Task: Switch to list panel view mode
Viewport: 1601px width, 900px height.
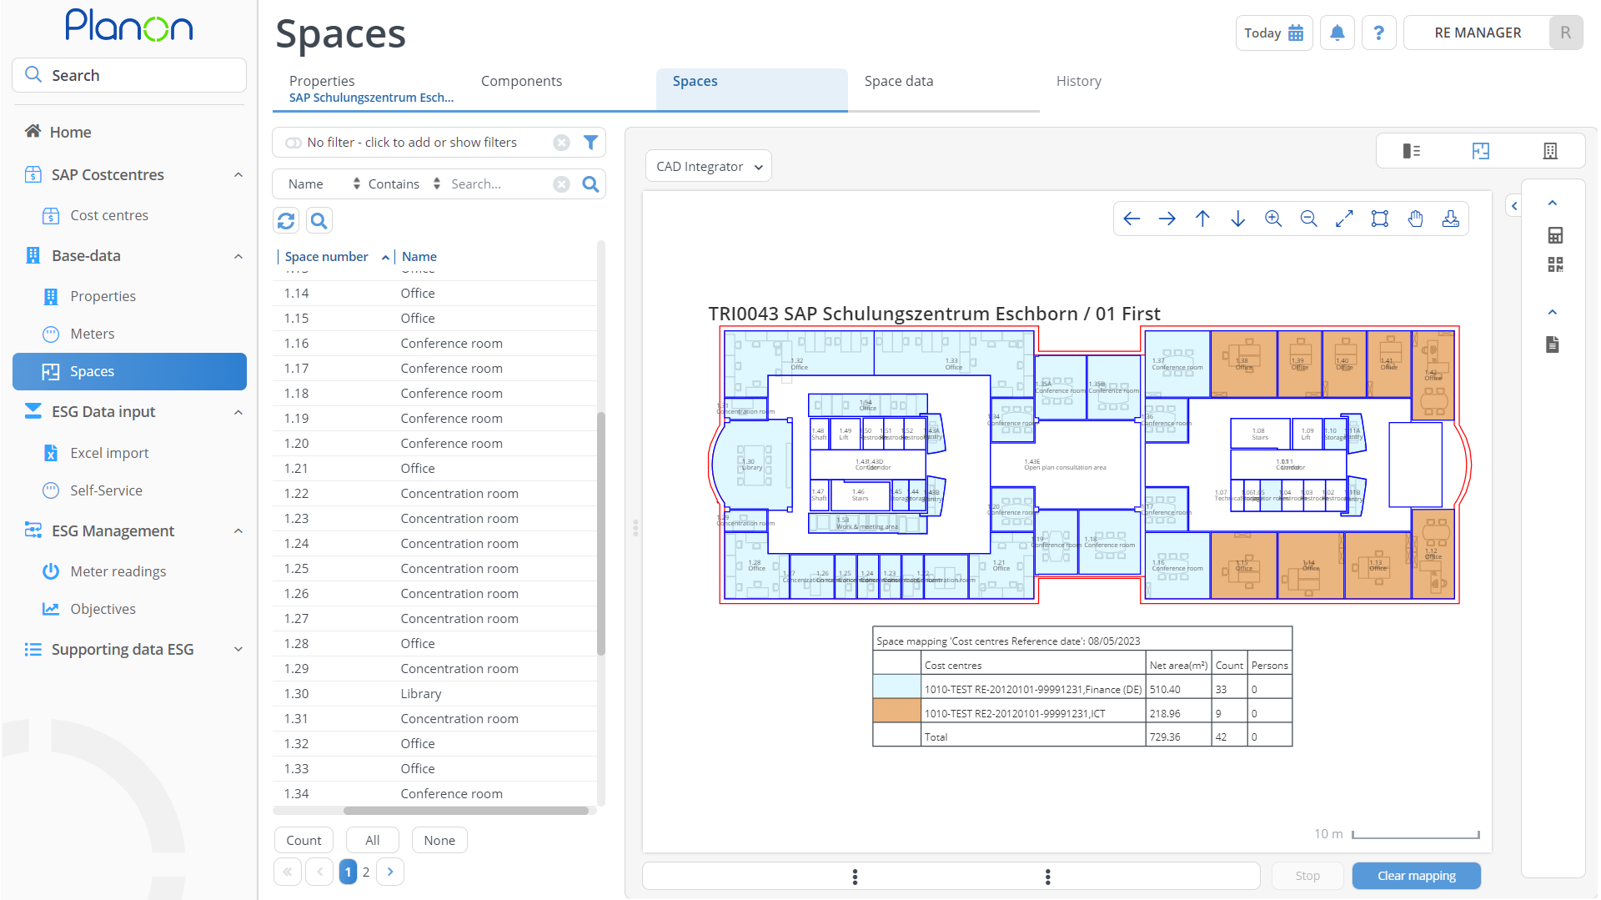Action: tap(1411, 151)
